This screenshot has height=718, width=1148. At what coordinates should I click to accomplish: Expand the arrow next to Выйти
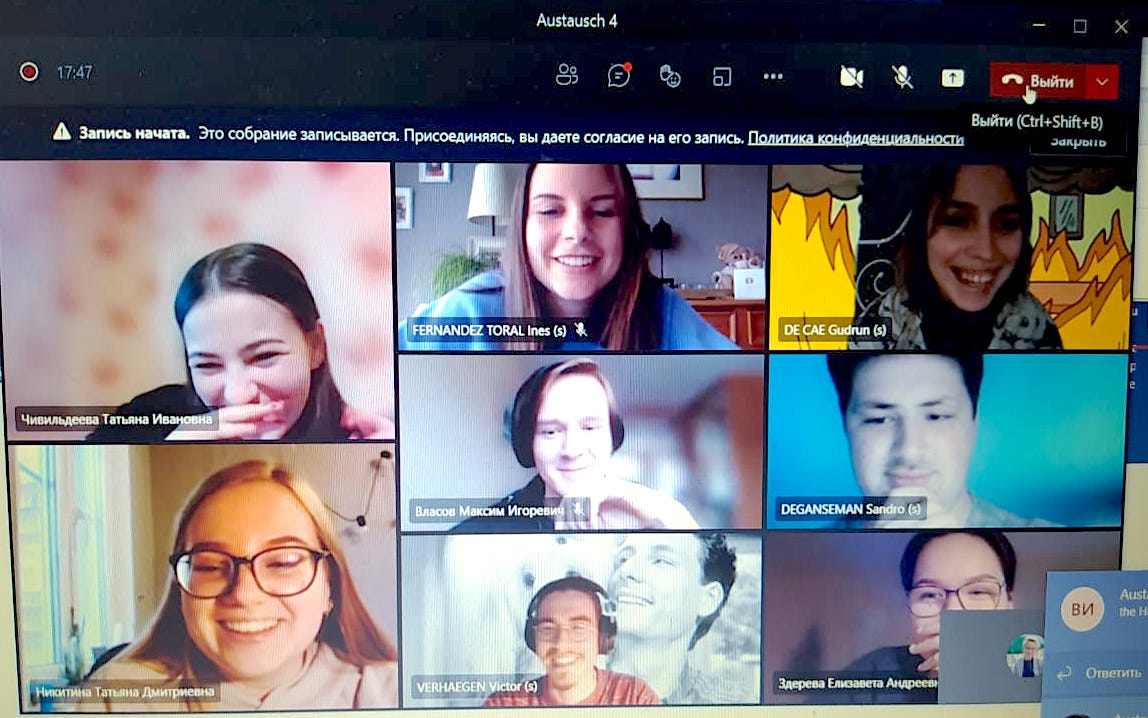1102,82
